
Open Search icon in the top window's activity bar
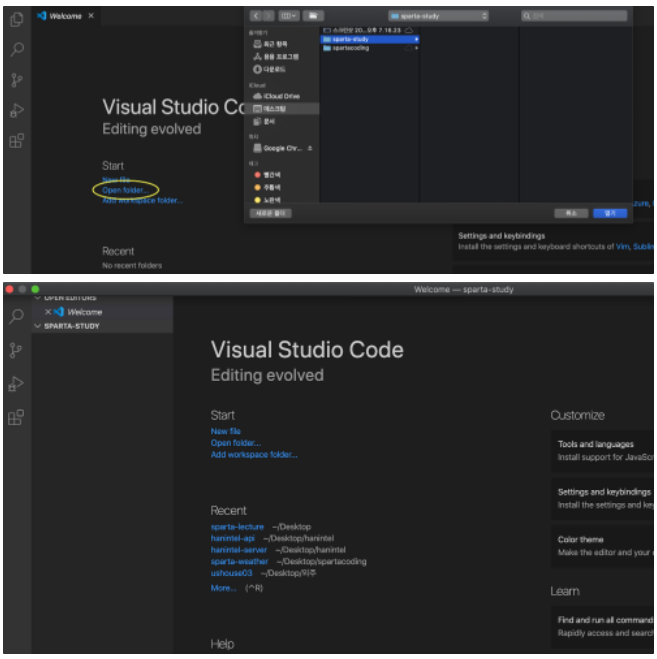tap(17, 49)
